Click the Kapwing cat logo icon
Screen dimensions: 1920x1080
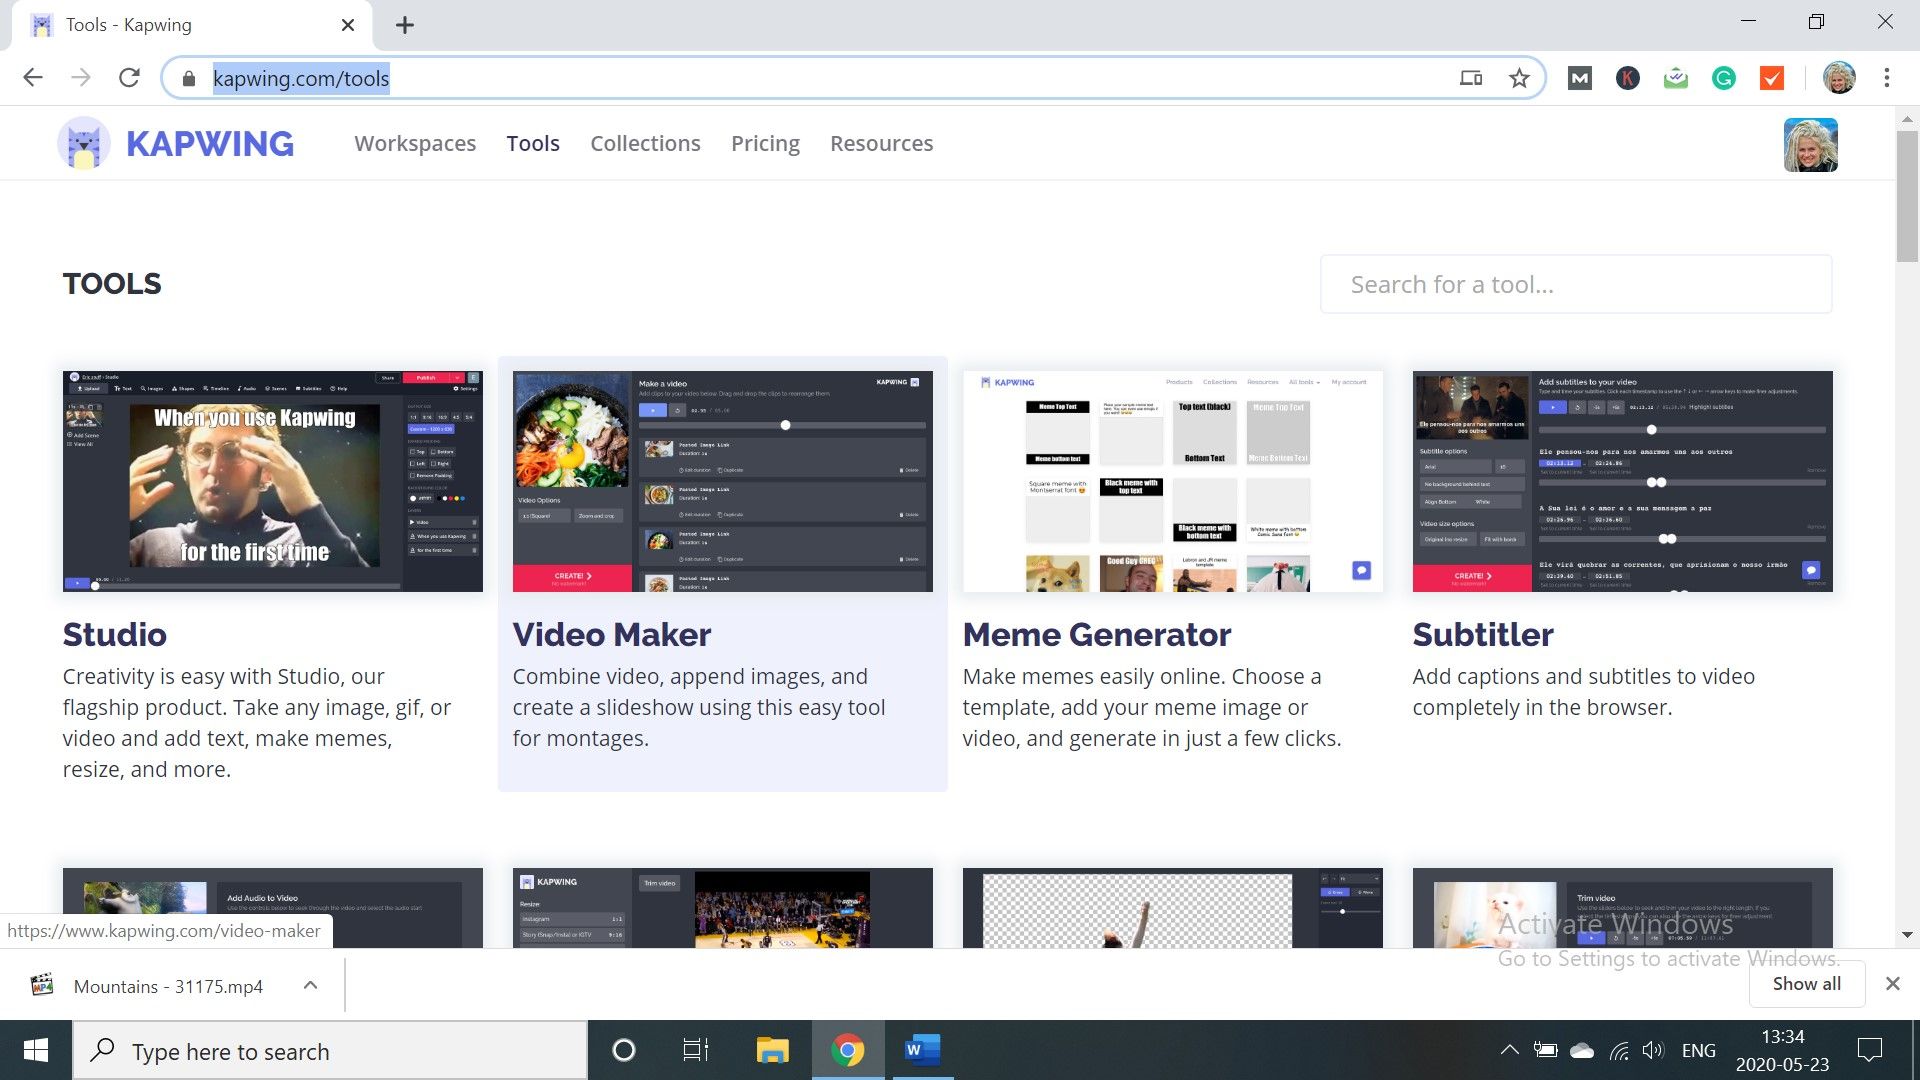point(84,143)
